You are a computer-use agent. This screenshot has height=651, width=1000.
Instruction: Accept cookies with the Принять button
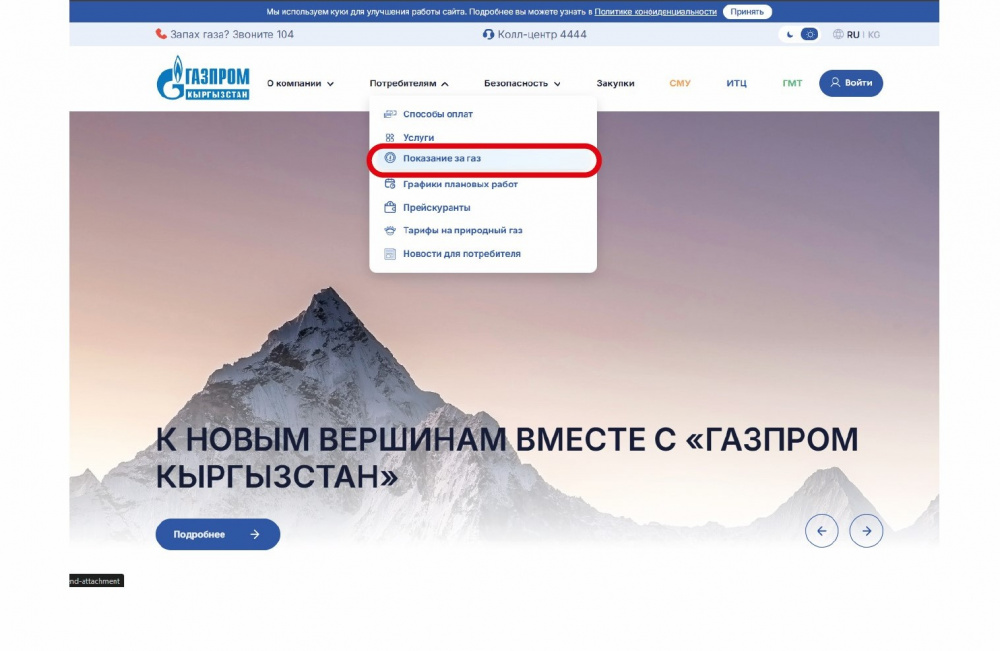[747, 12]
